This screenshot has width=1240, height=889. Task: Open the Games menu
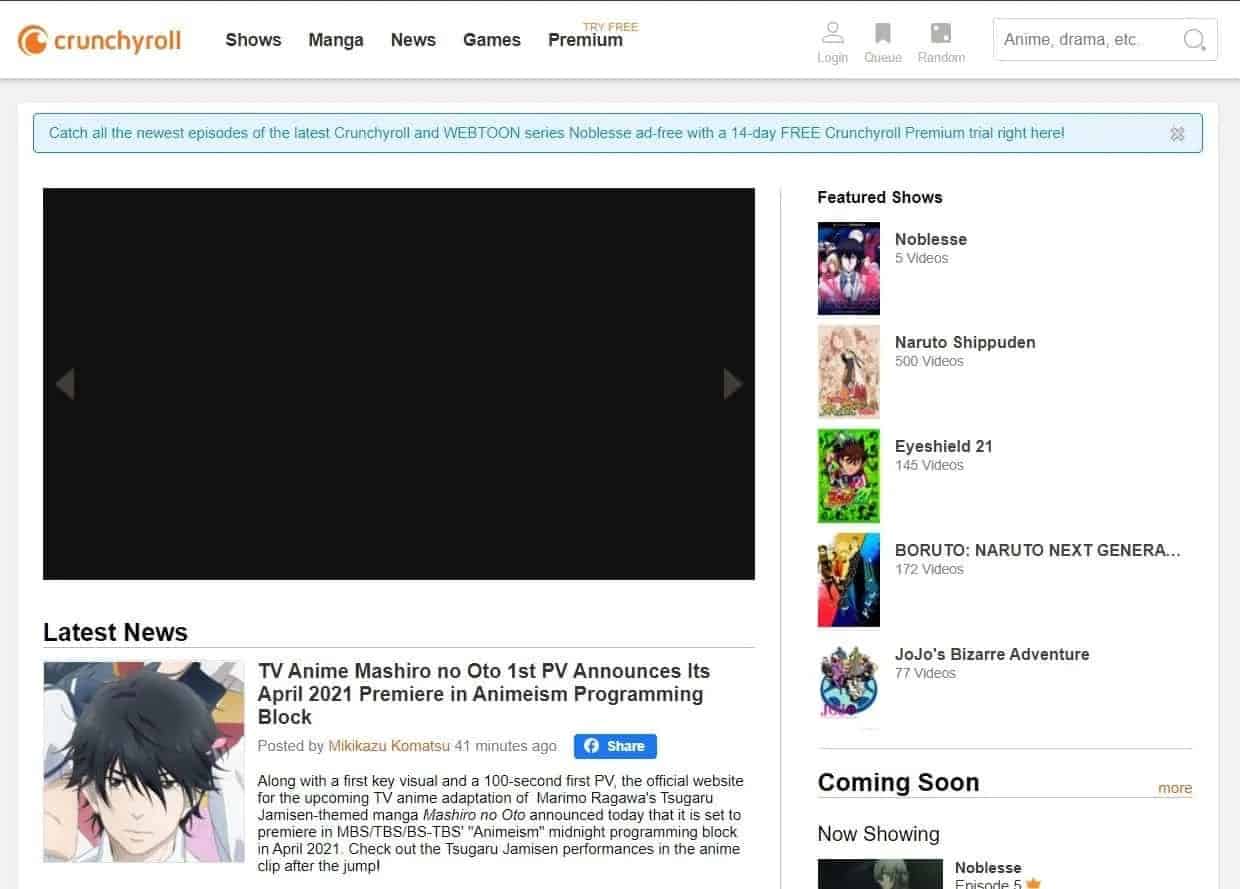492,40
